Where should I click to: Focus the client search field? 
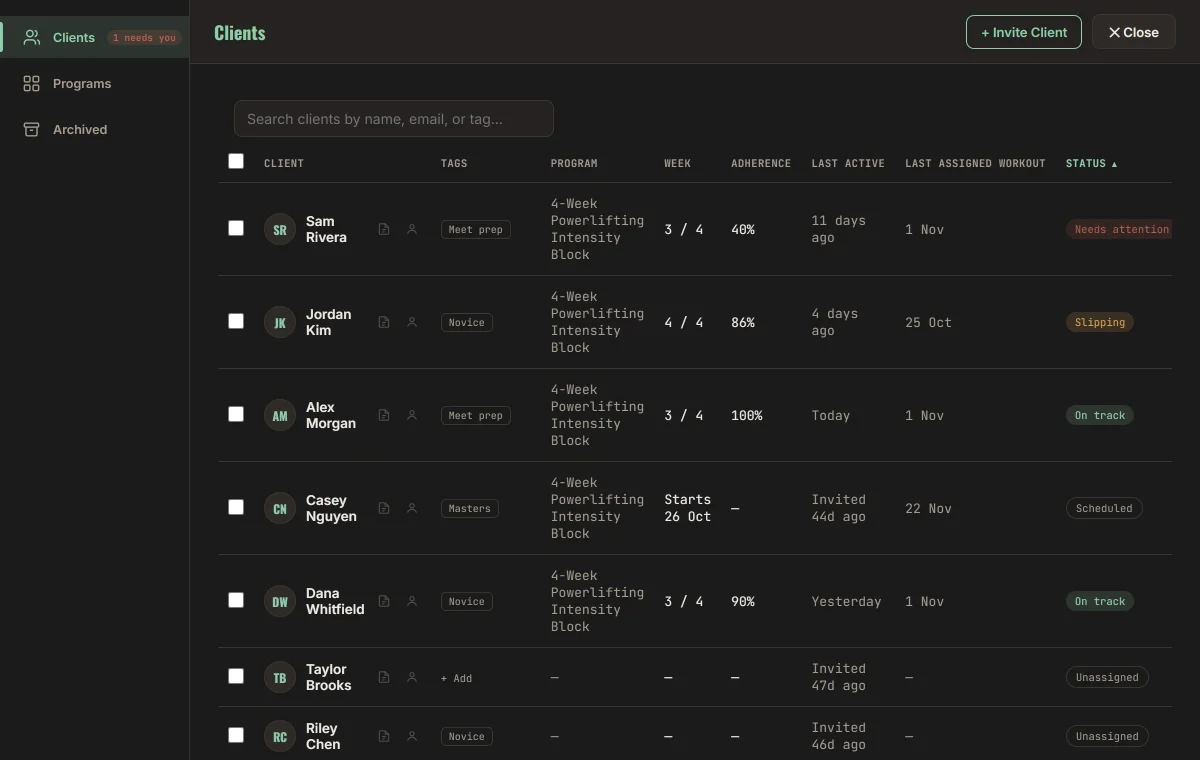click(394, 118)
